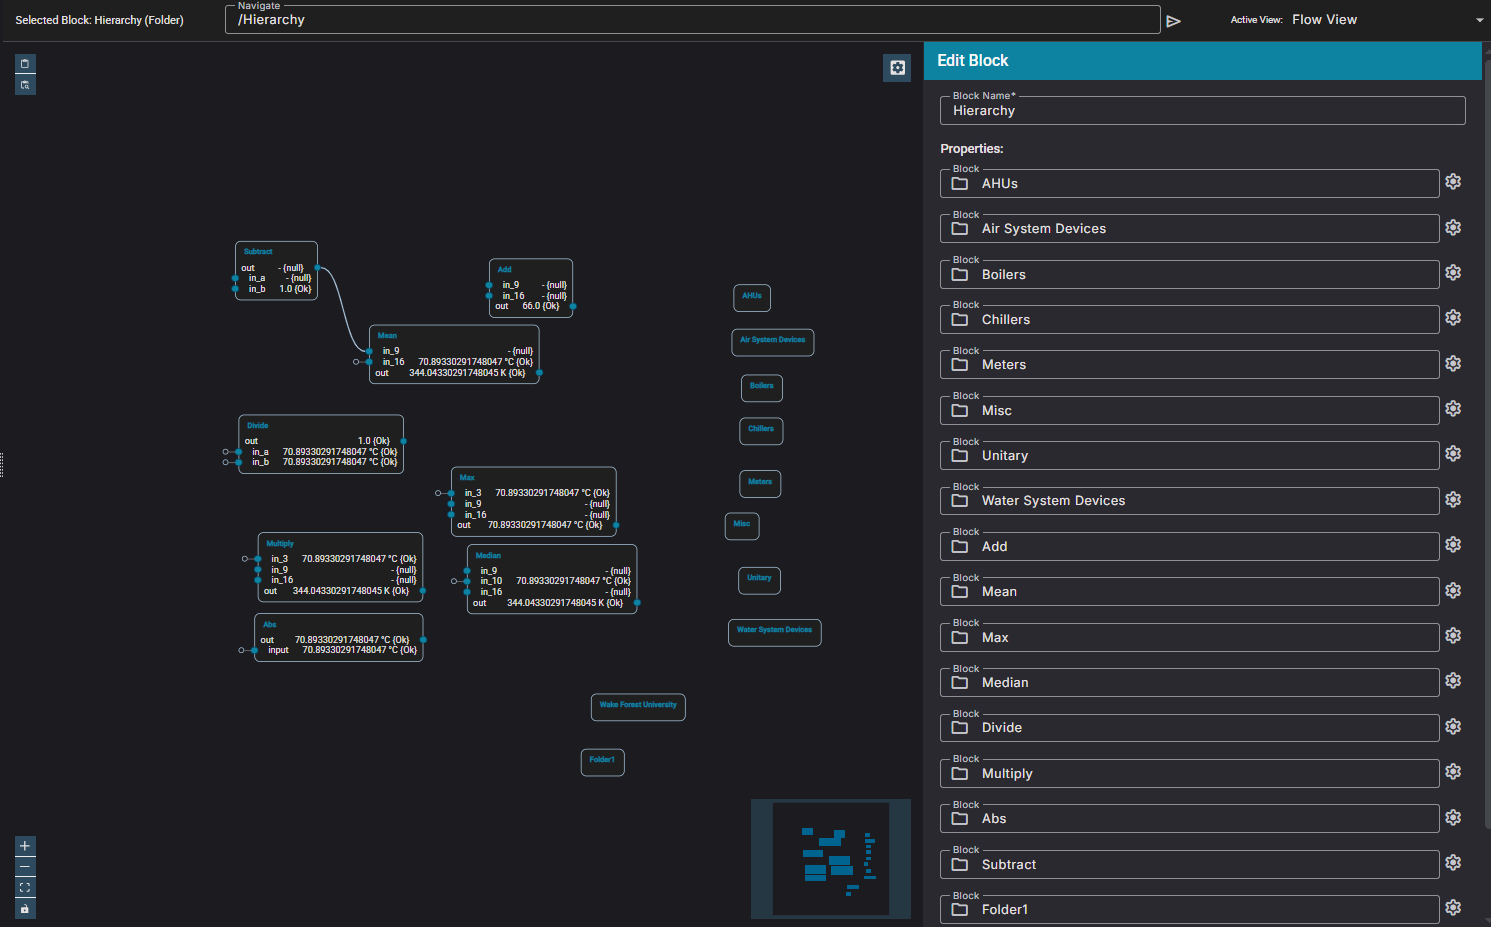Click the Divide node on the canvas
The width and height of the screenshot is (1491, 927).
pos(321,444)
